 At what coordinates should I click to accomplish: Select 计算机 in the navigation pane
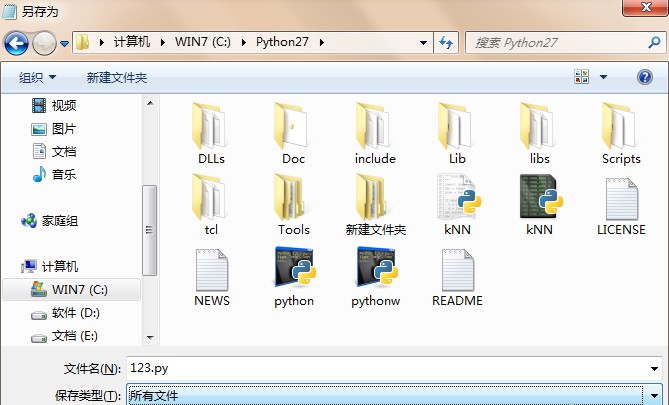coord(49,267)
